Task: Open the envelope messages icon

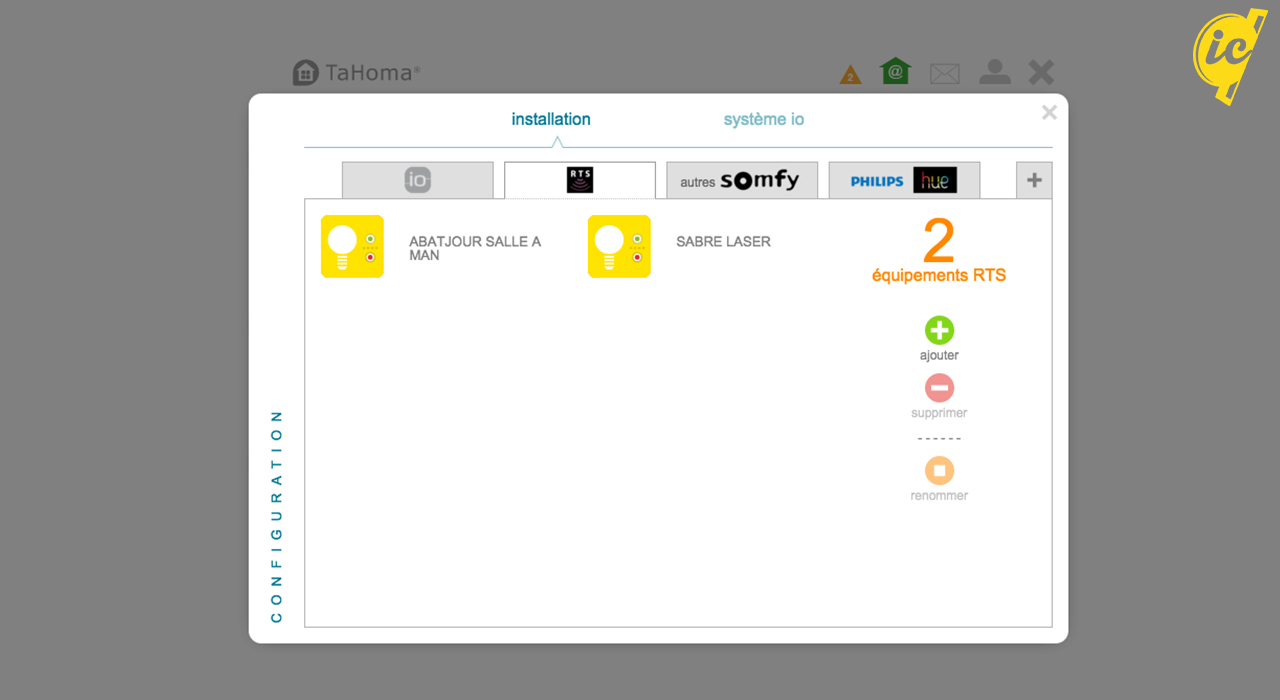Action: pyautogui.click(x=944, y=74)
